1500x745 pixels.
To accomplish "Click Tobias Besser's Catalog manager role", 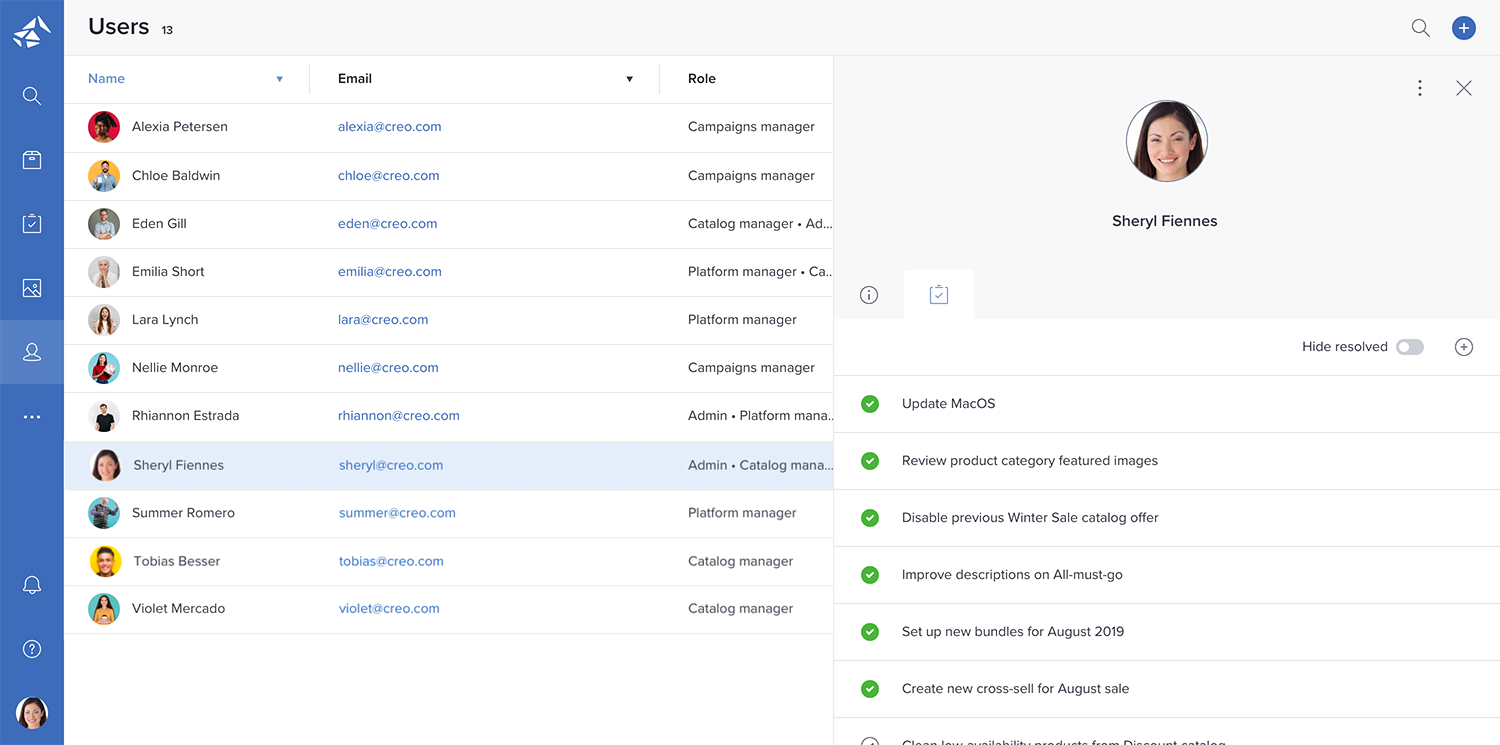I will 741,562.
